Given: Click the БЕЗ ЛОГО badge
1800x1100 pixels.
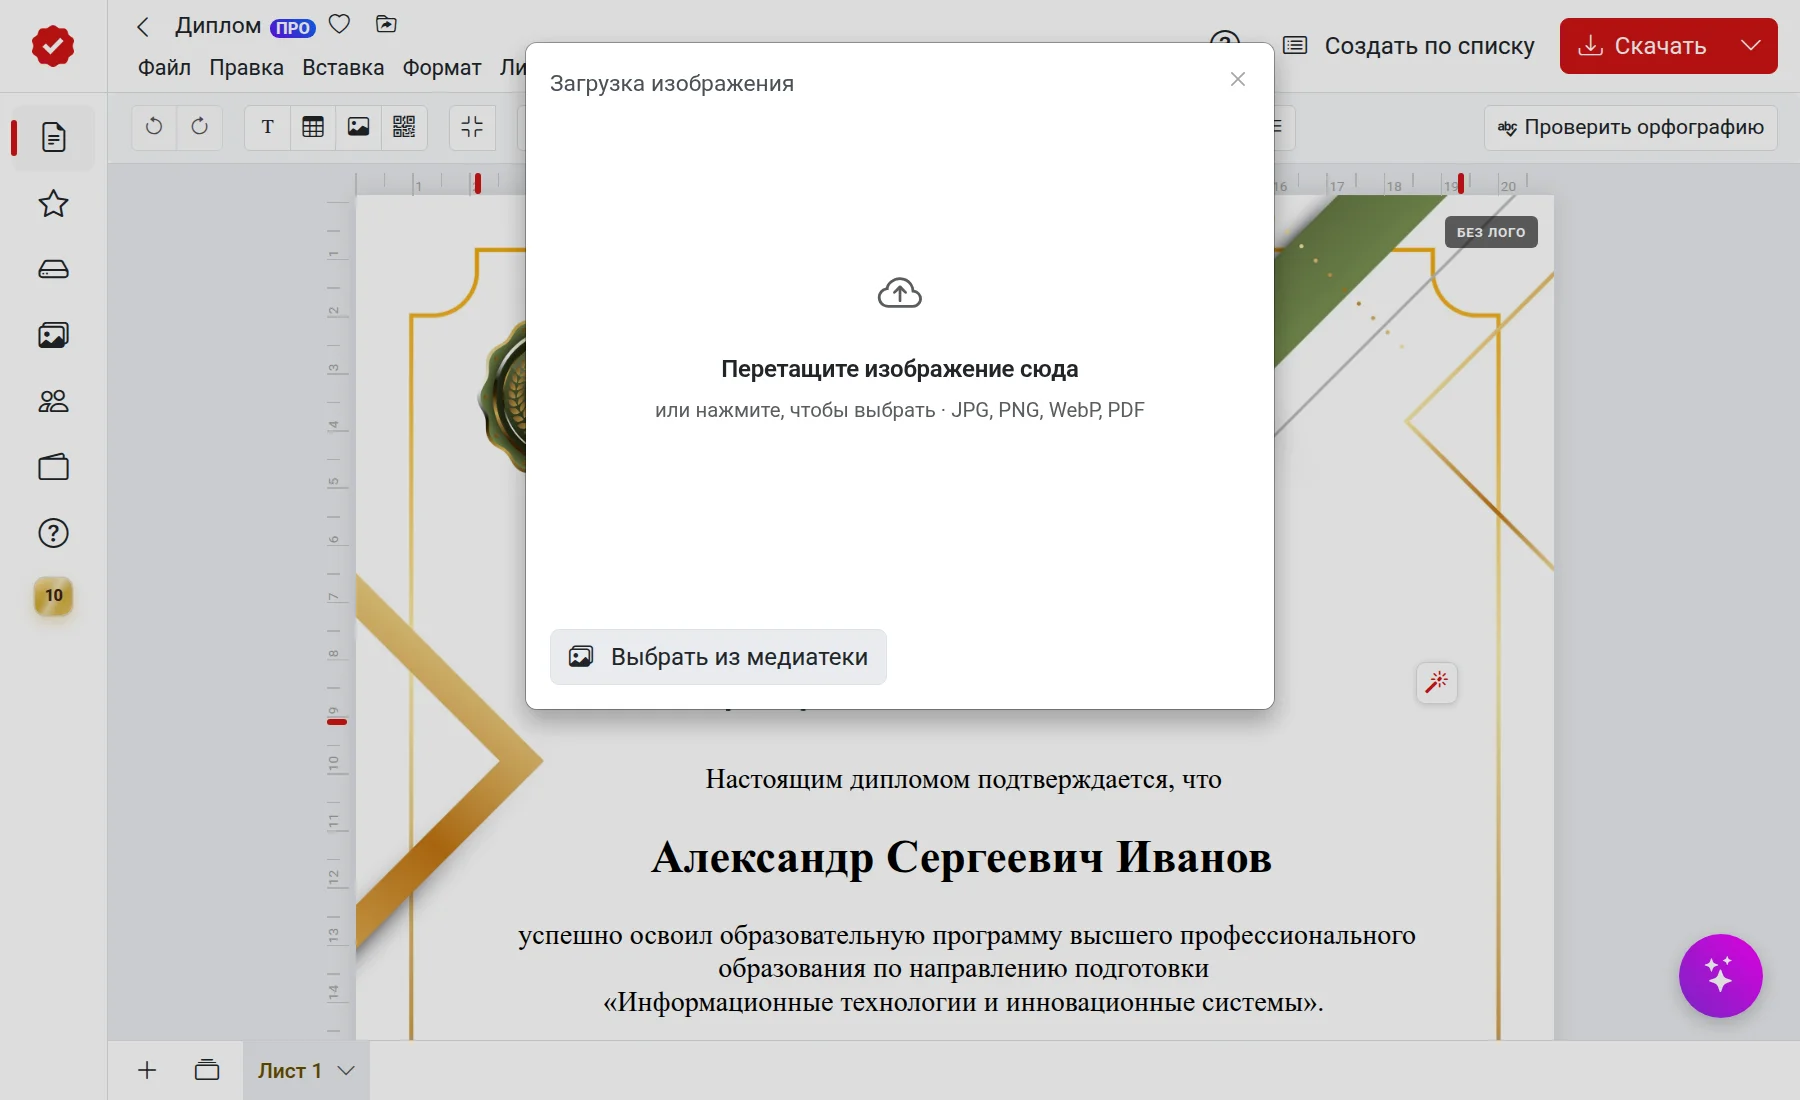Looking at the screenshot, I should 1491,232.
